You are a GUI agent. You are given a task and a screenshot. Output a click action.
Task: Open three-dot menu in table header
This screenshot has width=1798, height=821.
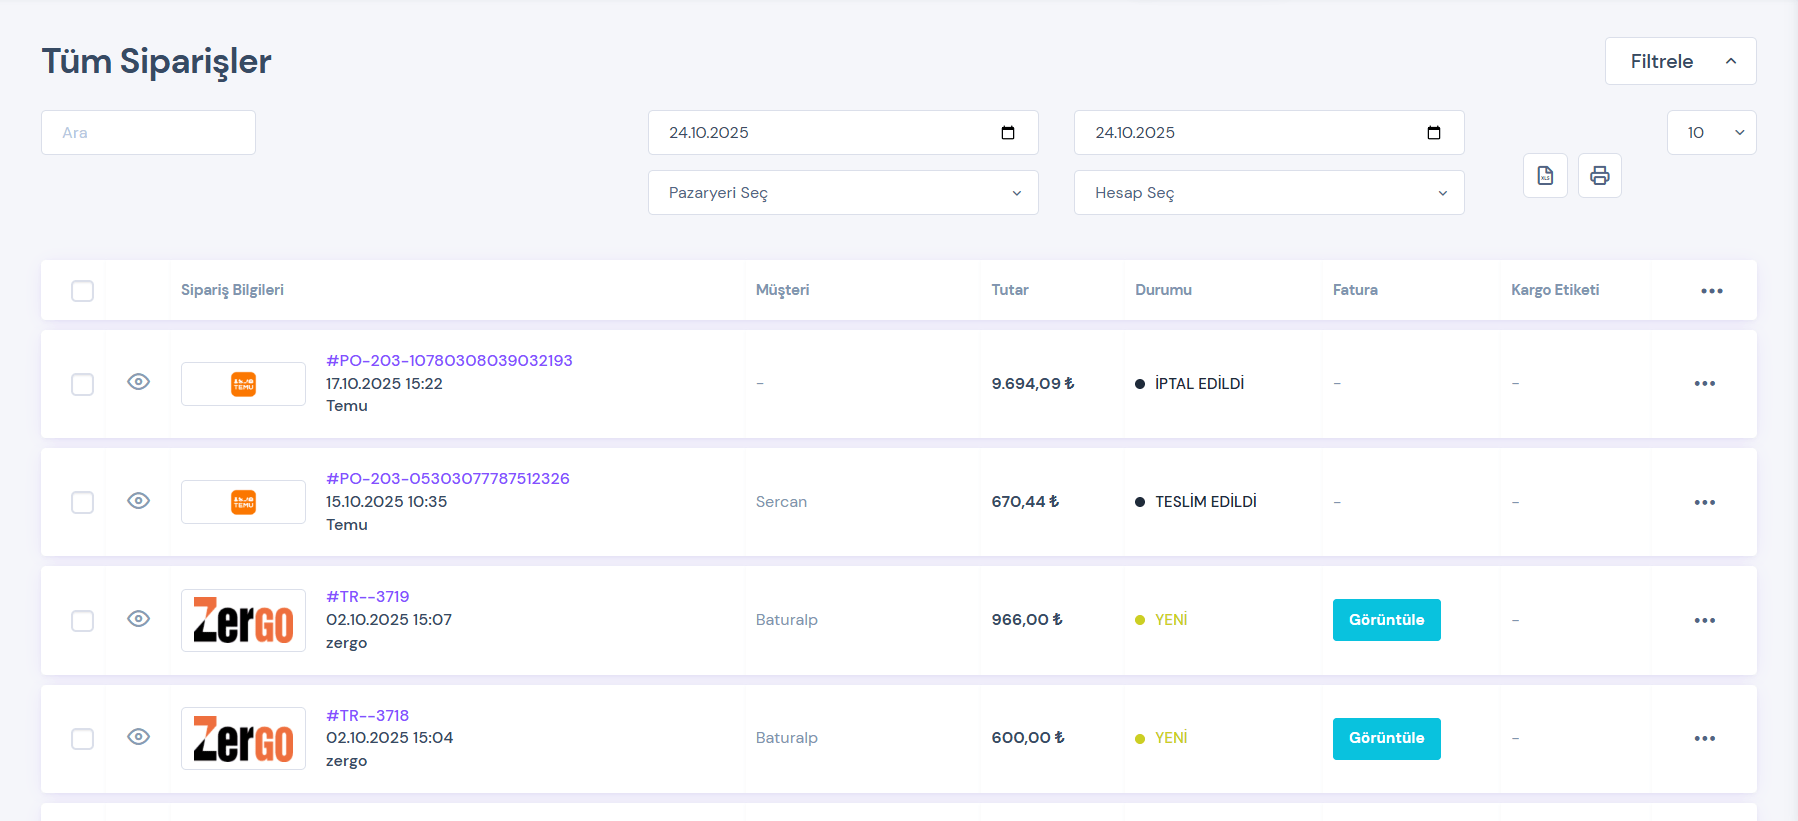(1711, 291)
